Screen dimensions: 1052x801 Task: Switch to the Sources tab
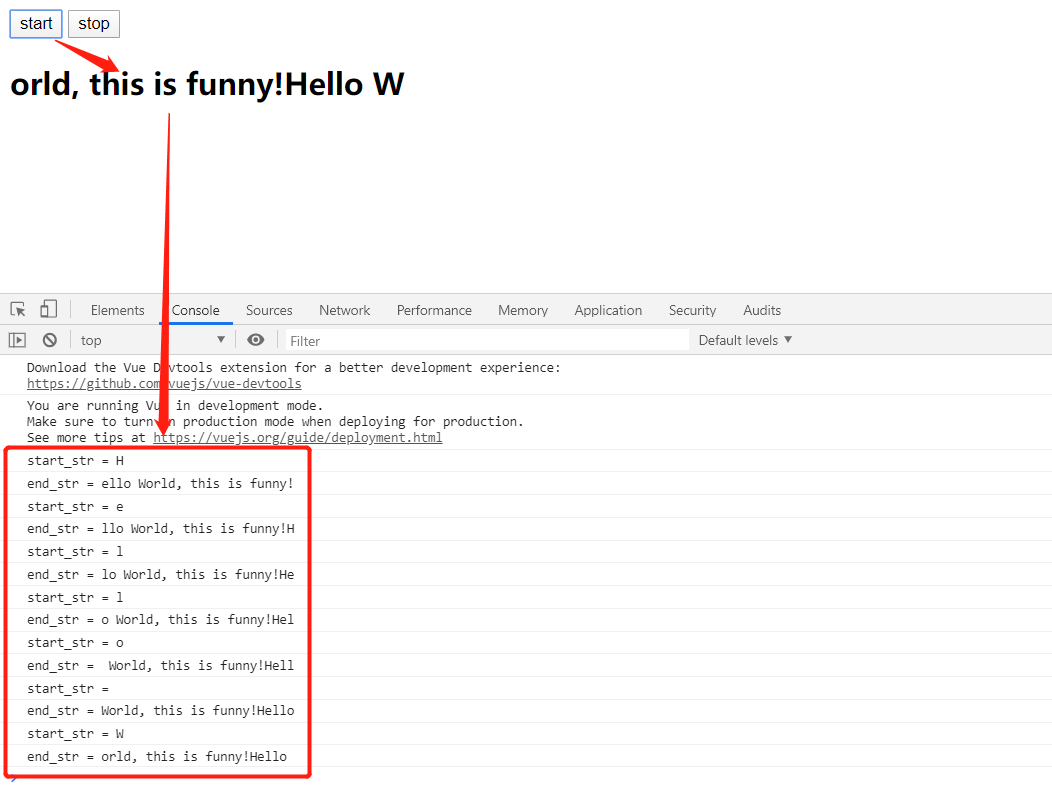click(x=269, y=310)
